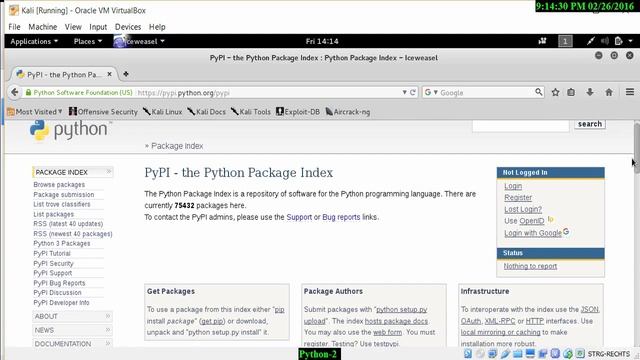Open the Nothing to report status link
Screen dimensions: 640x360
(x=530, y=266)
